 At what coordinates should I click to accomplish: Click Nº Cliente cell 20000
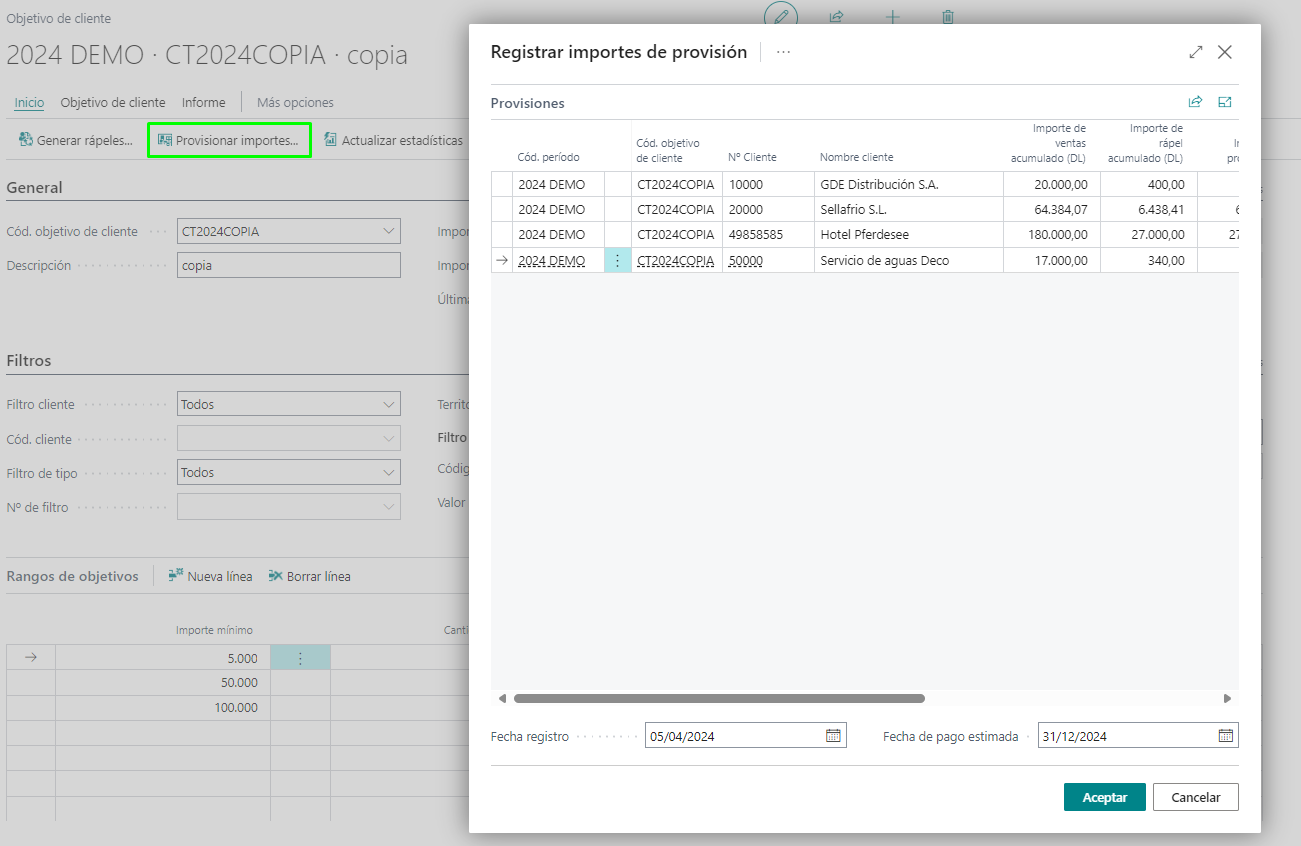769,210
